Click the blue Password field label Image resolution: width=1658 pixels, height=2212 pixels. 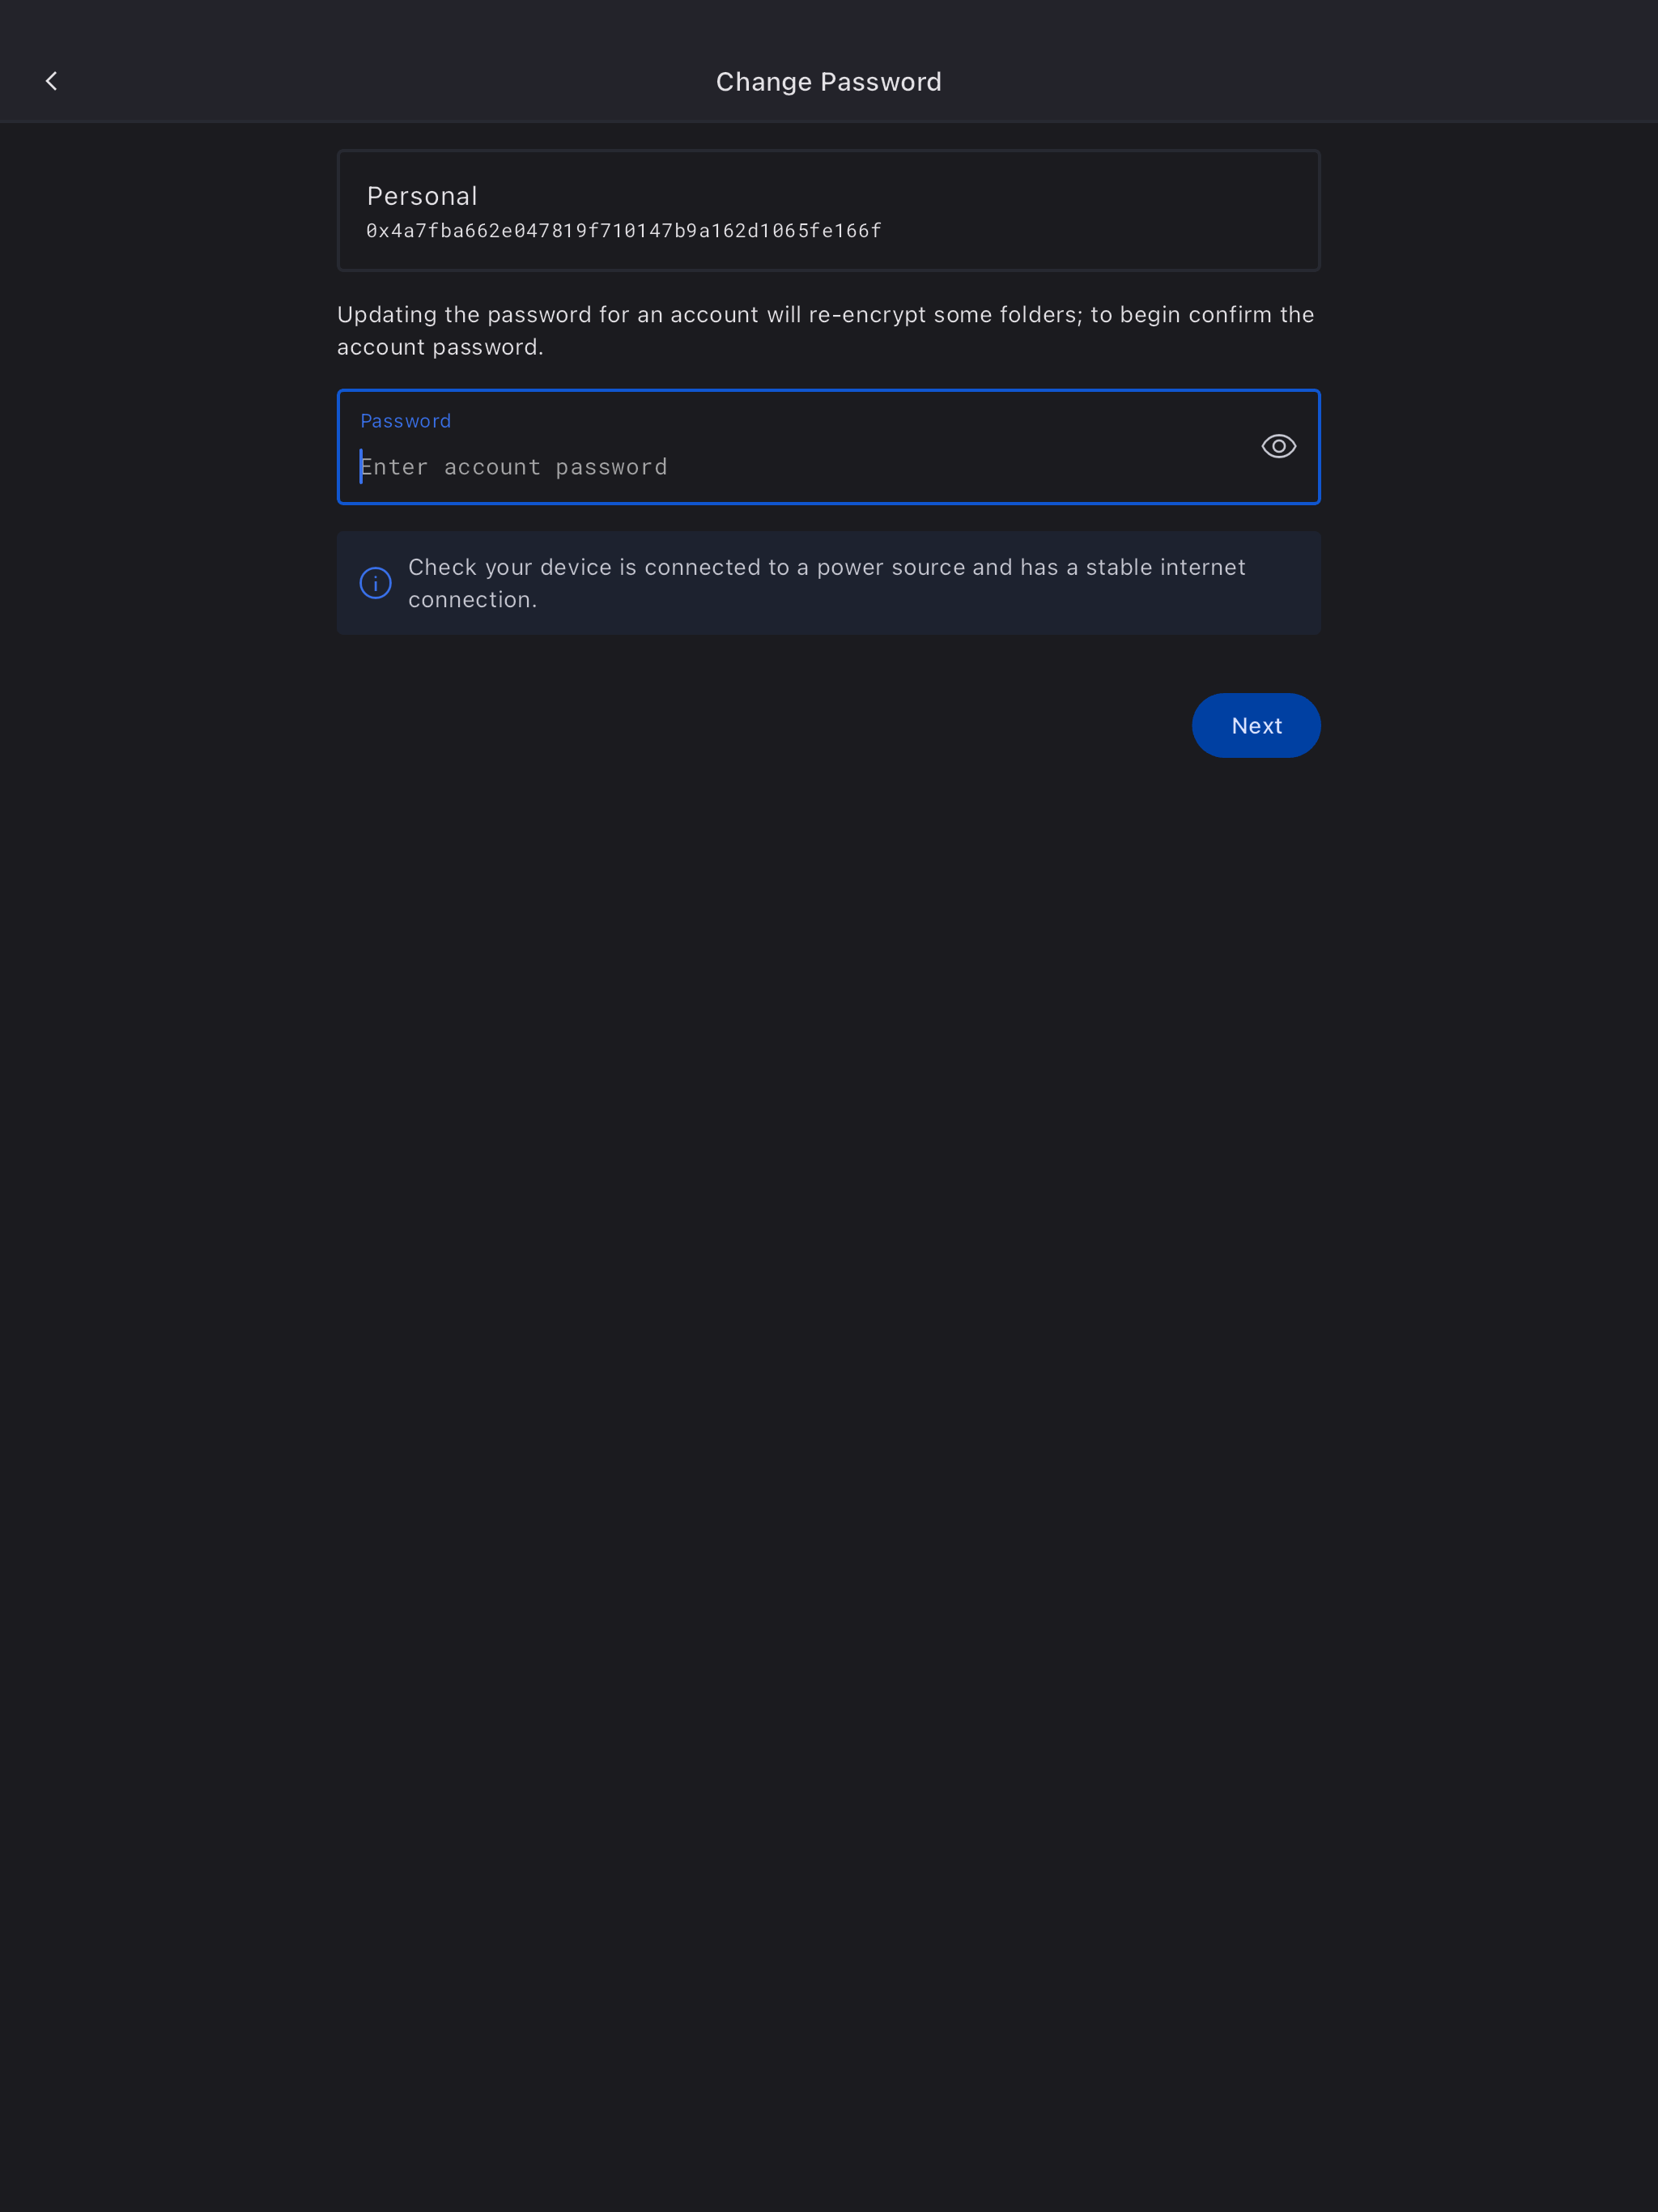pos(405,421)
